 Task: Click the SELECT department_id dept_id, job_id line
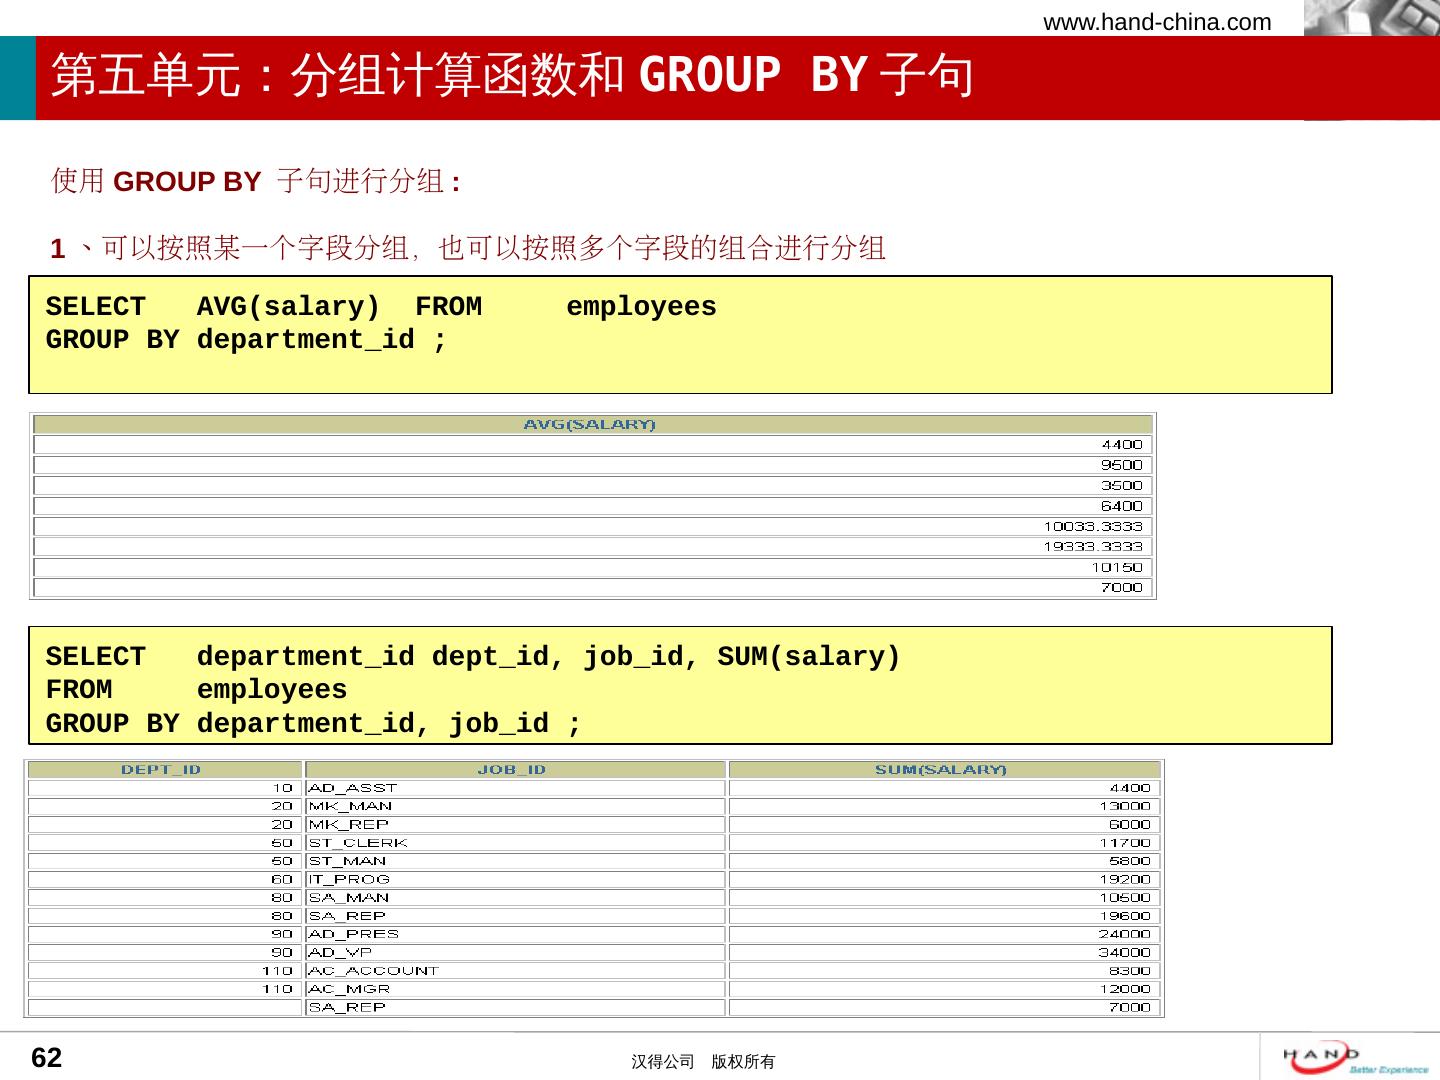pyautogui.click(x=473, y=658)
